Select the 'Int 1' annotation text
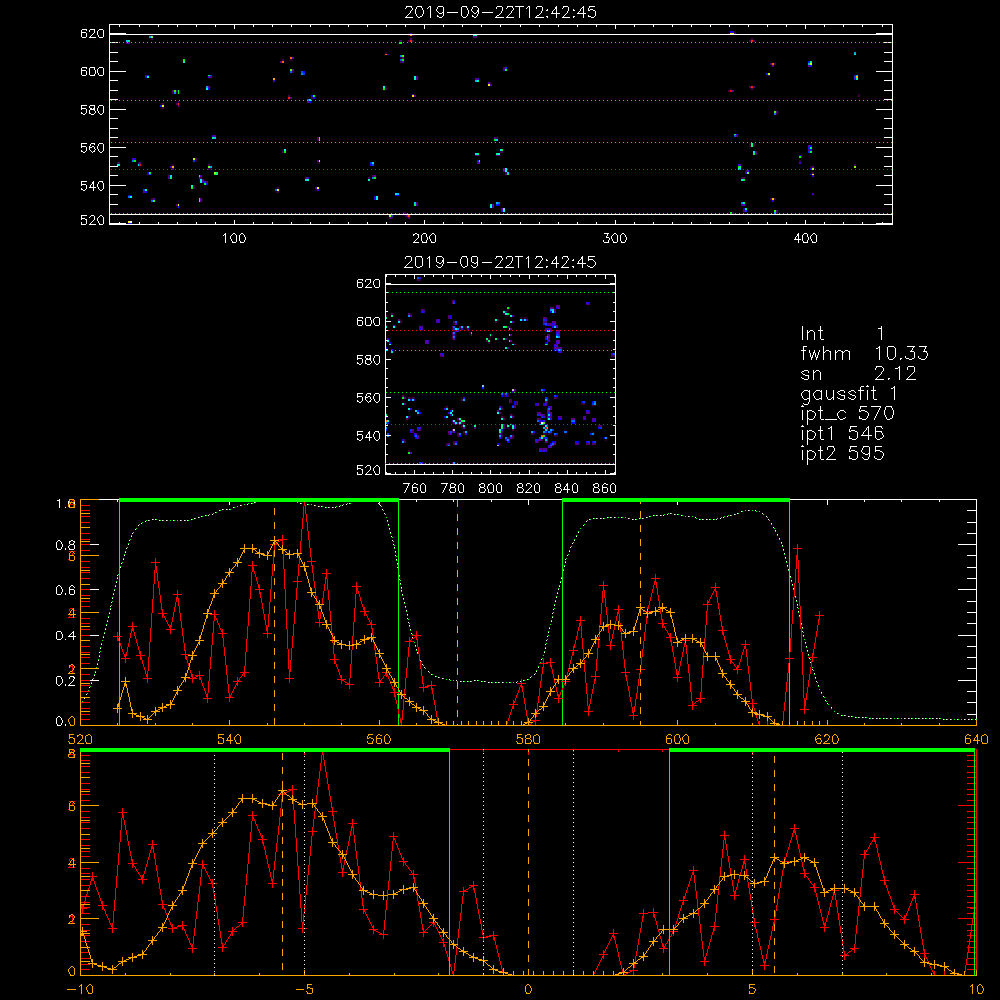This screenshot has width=1000, height=1000. [x=842, y=334]
